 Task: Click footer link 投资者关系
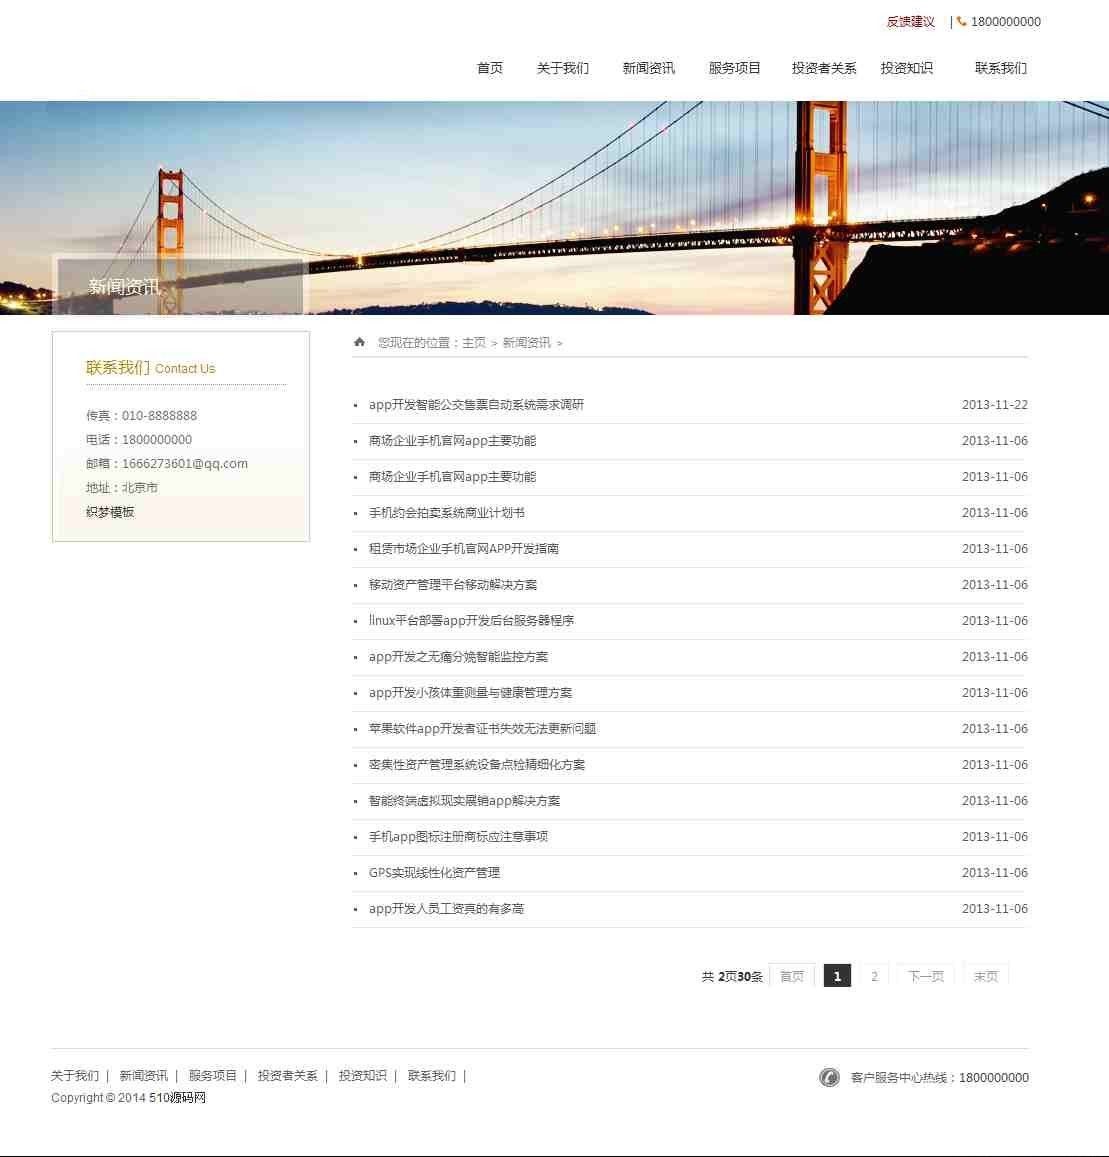pyautogui.click(x=288, y=1076)
